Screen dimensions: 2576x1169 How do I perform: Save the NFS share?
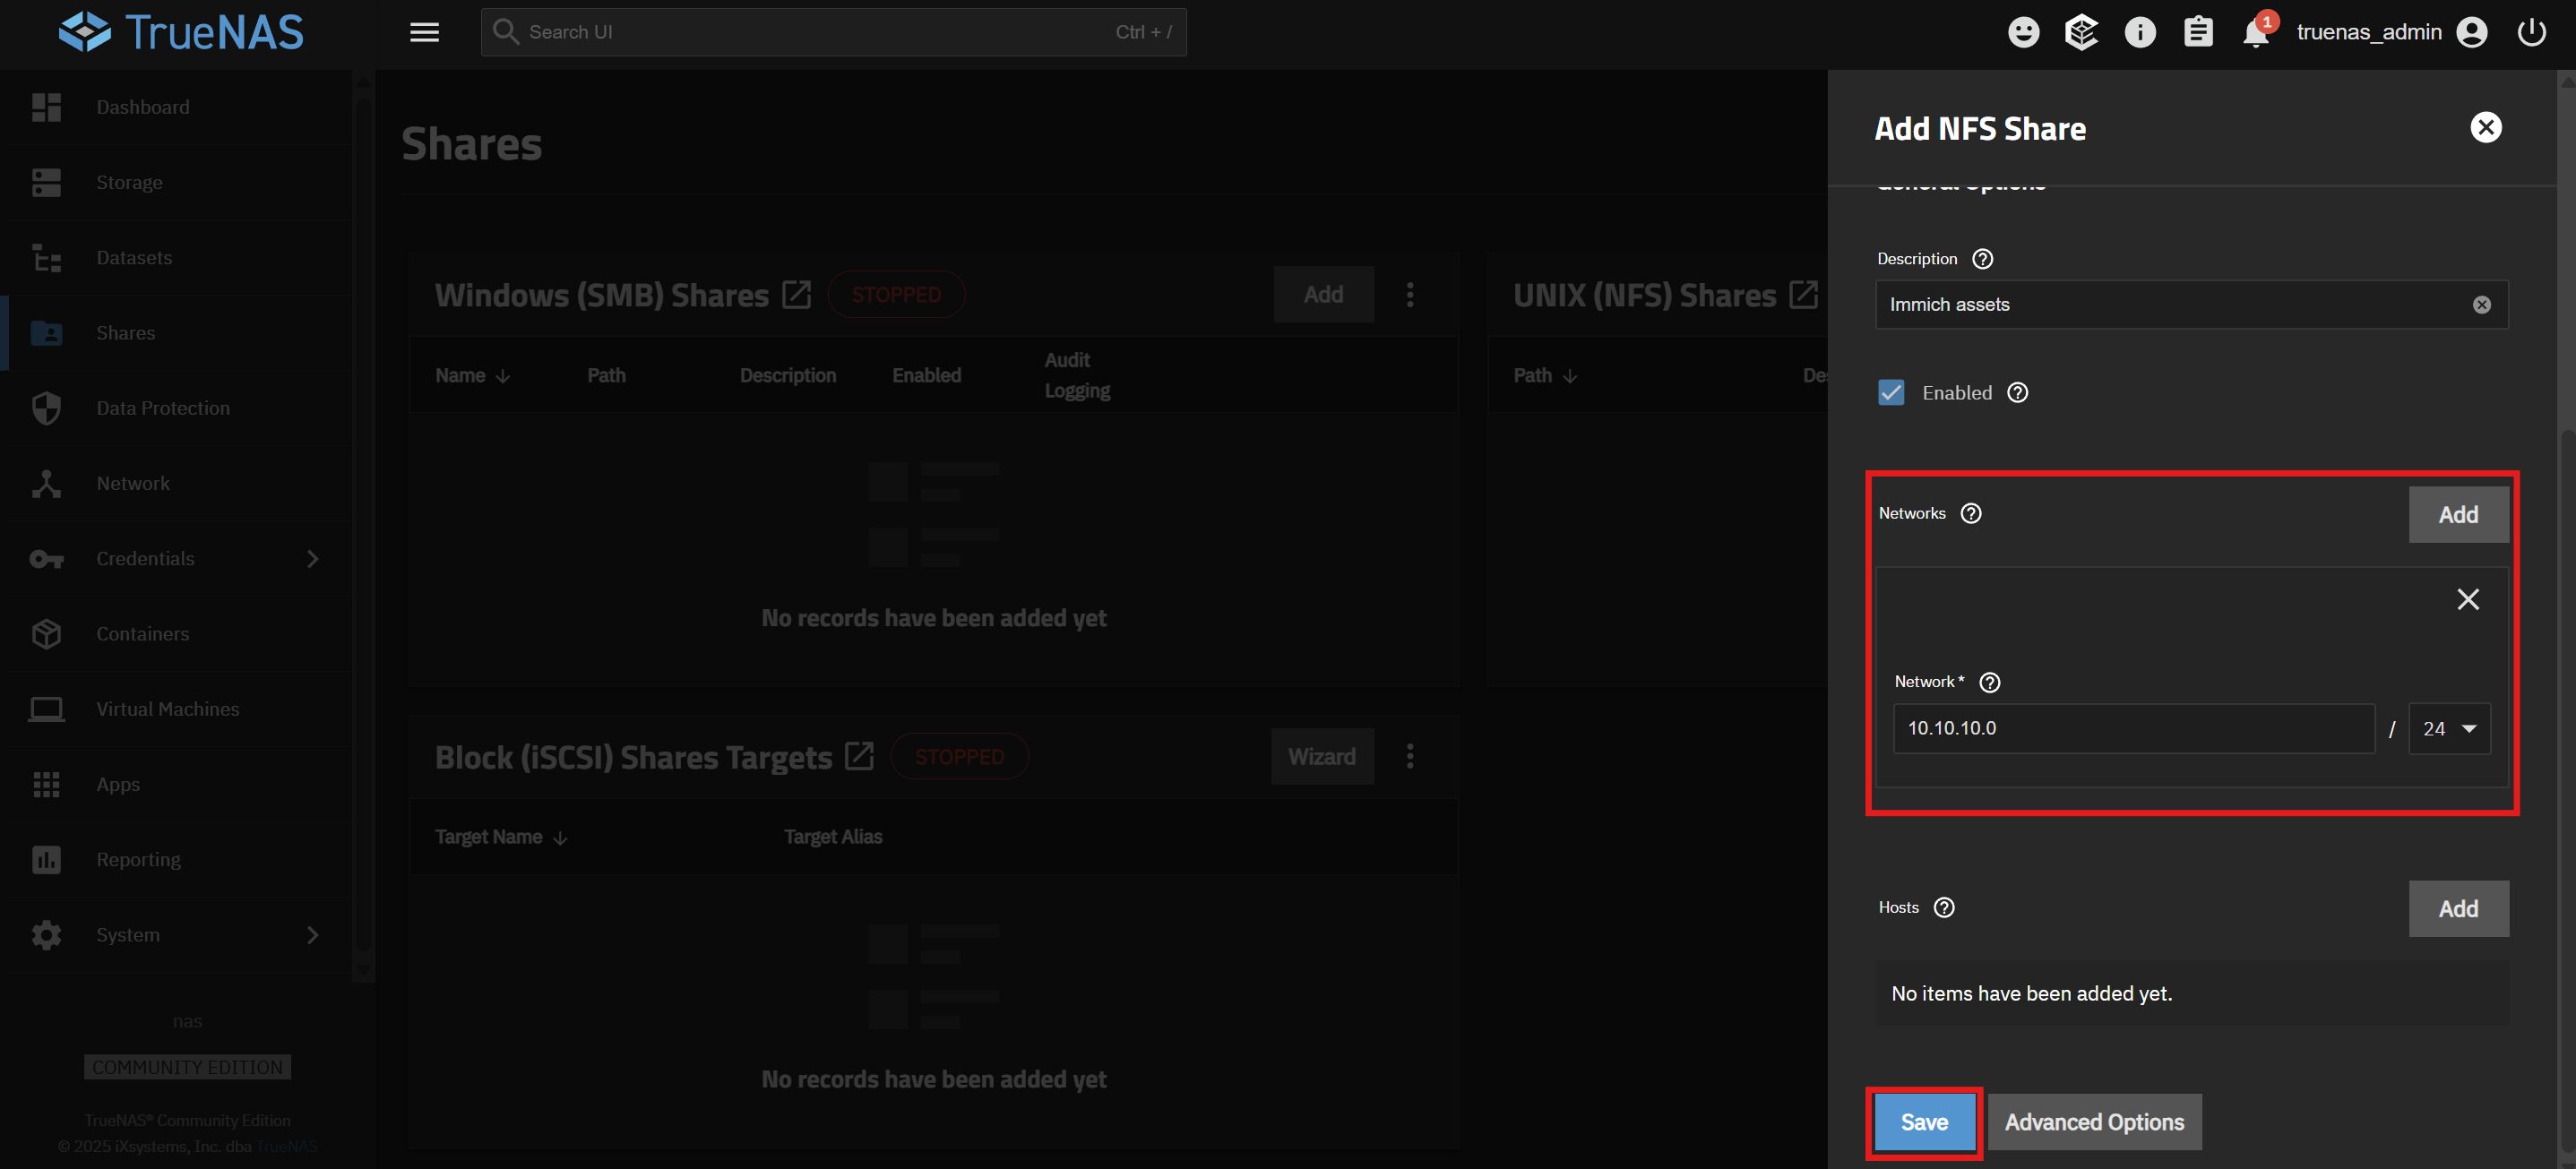[1923, 1122]
